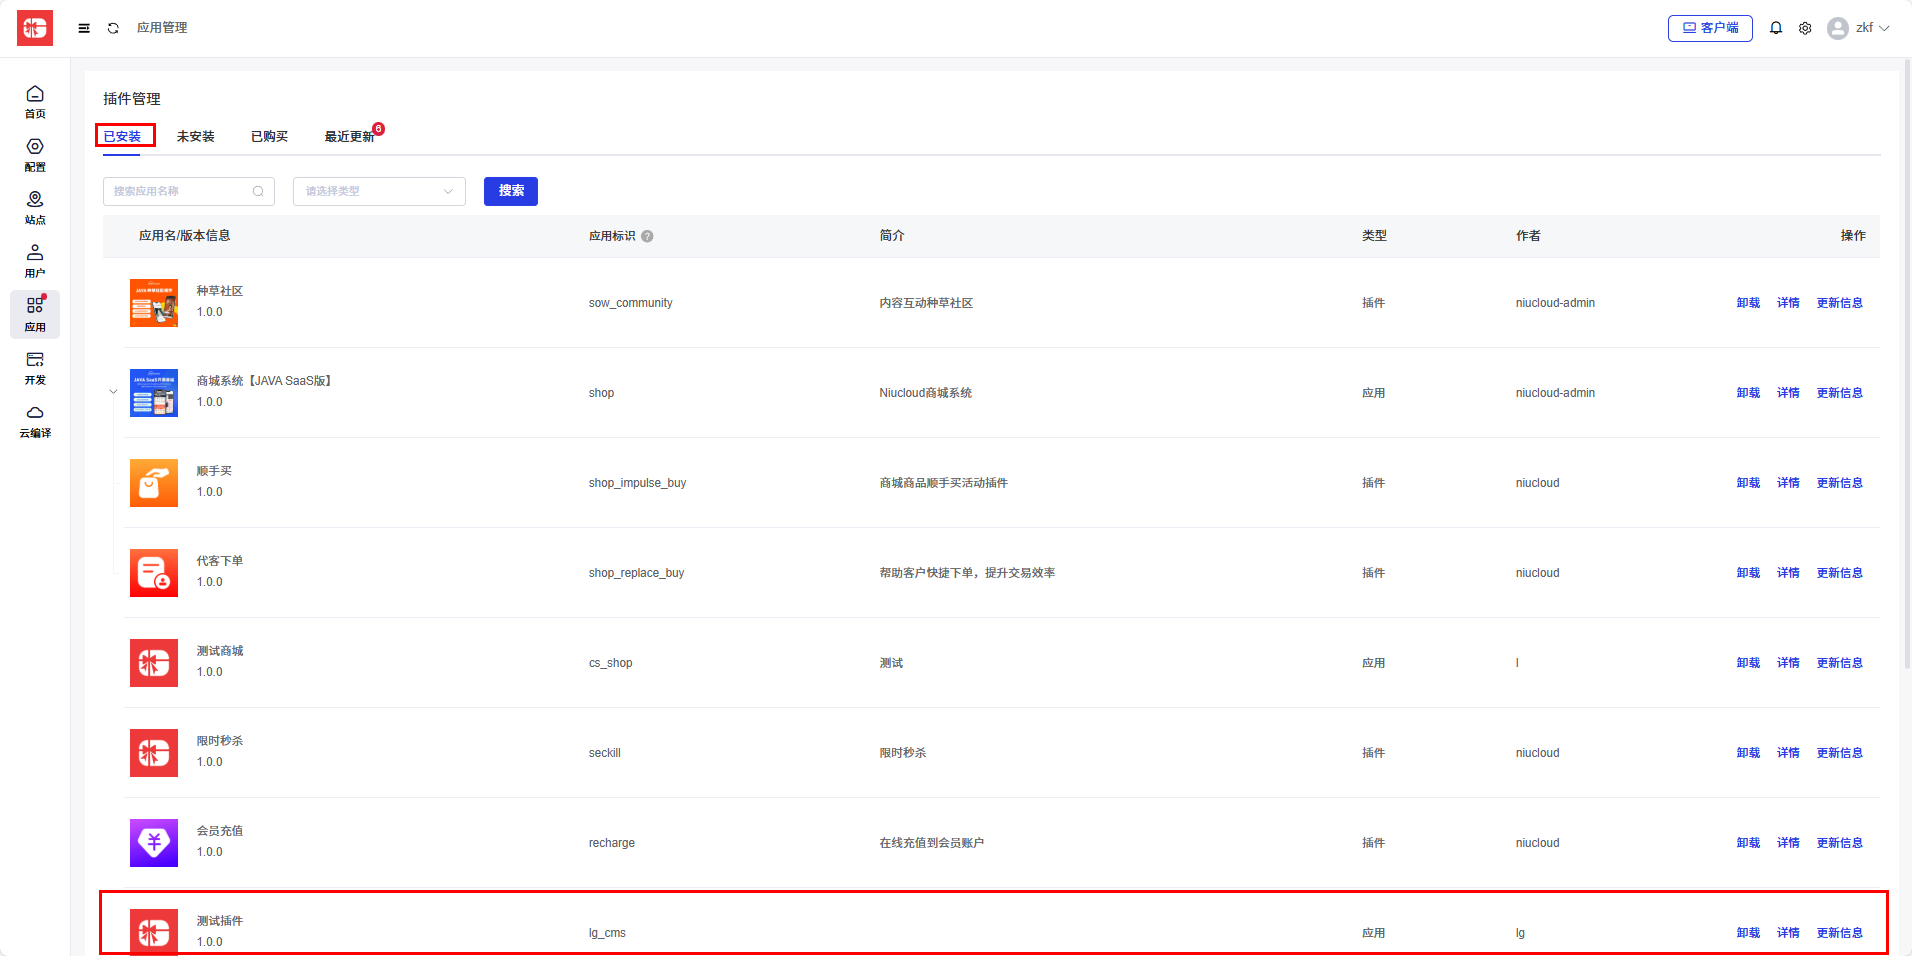Focus the 搜索应用名称 search field
Image resolution: width=1912 pixels, height=956 pixels.
(x=180, y=191)
